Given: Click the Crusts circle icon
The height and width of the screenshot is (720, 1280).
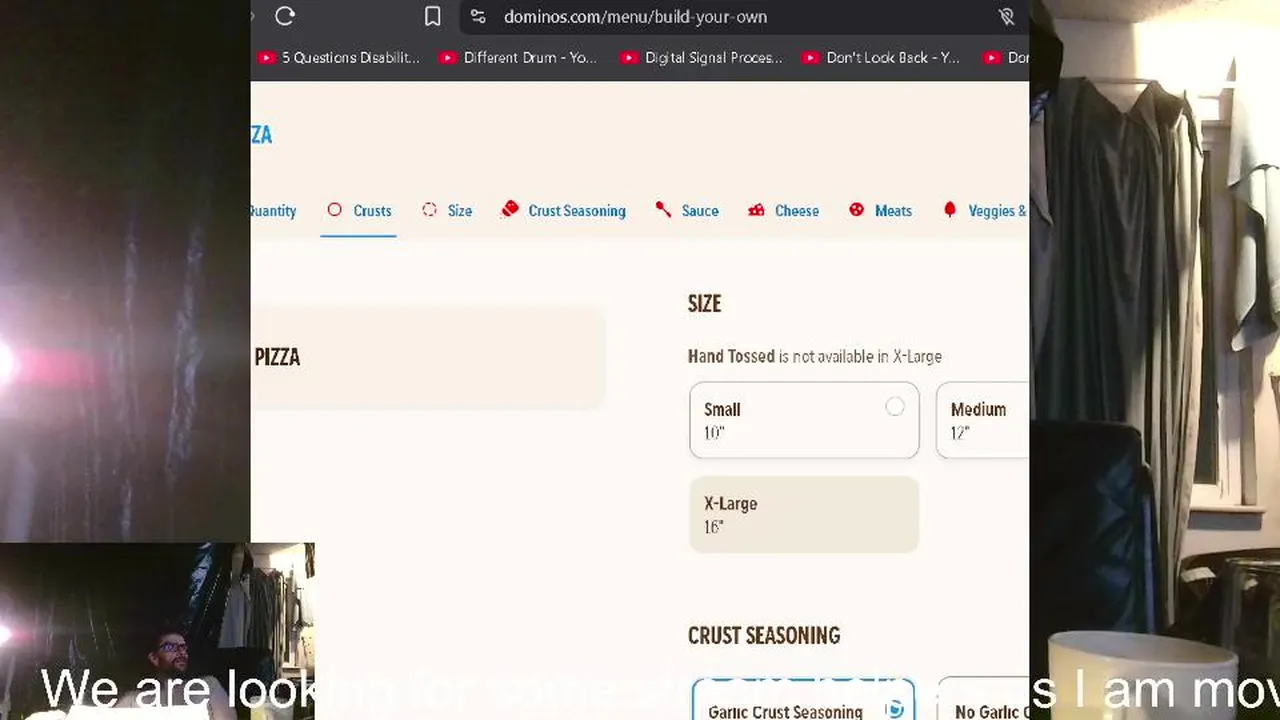Looking at the screenshot, I should click(x=334, y=210).
